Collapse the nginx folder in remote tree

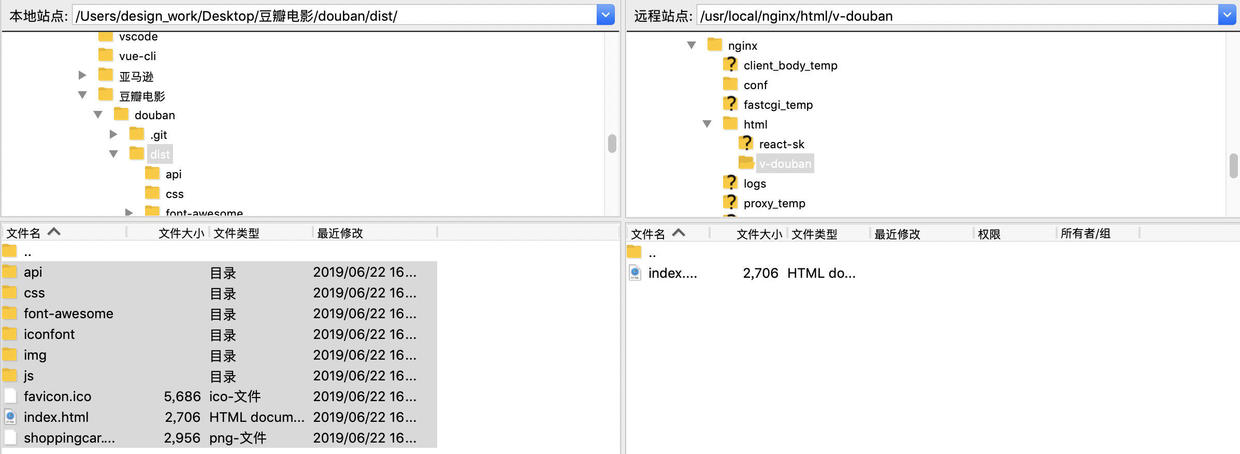(x=691, y=45)
